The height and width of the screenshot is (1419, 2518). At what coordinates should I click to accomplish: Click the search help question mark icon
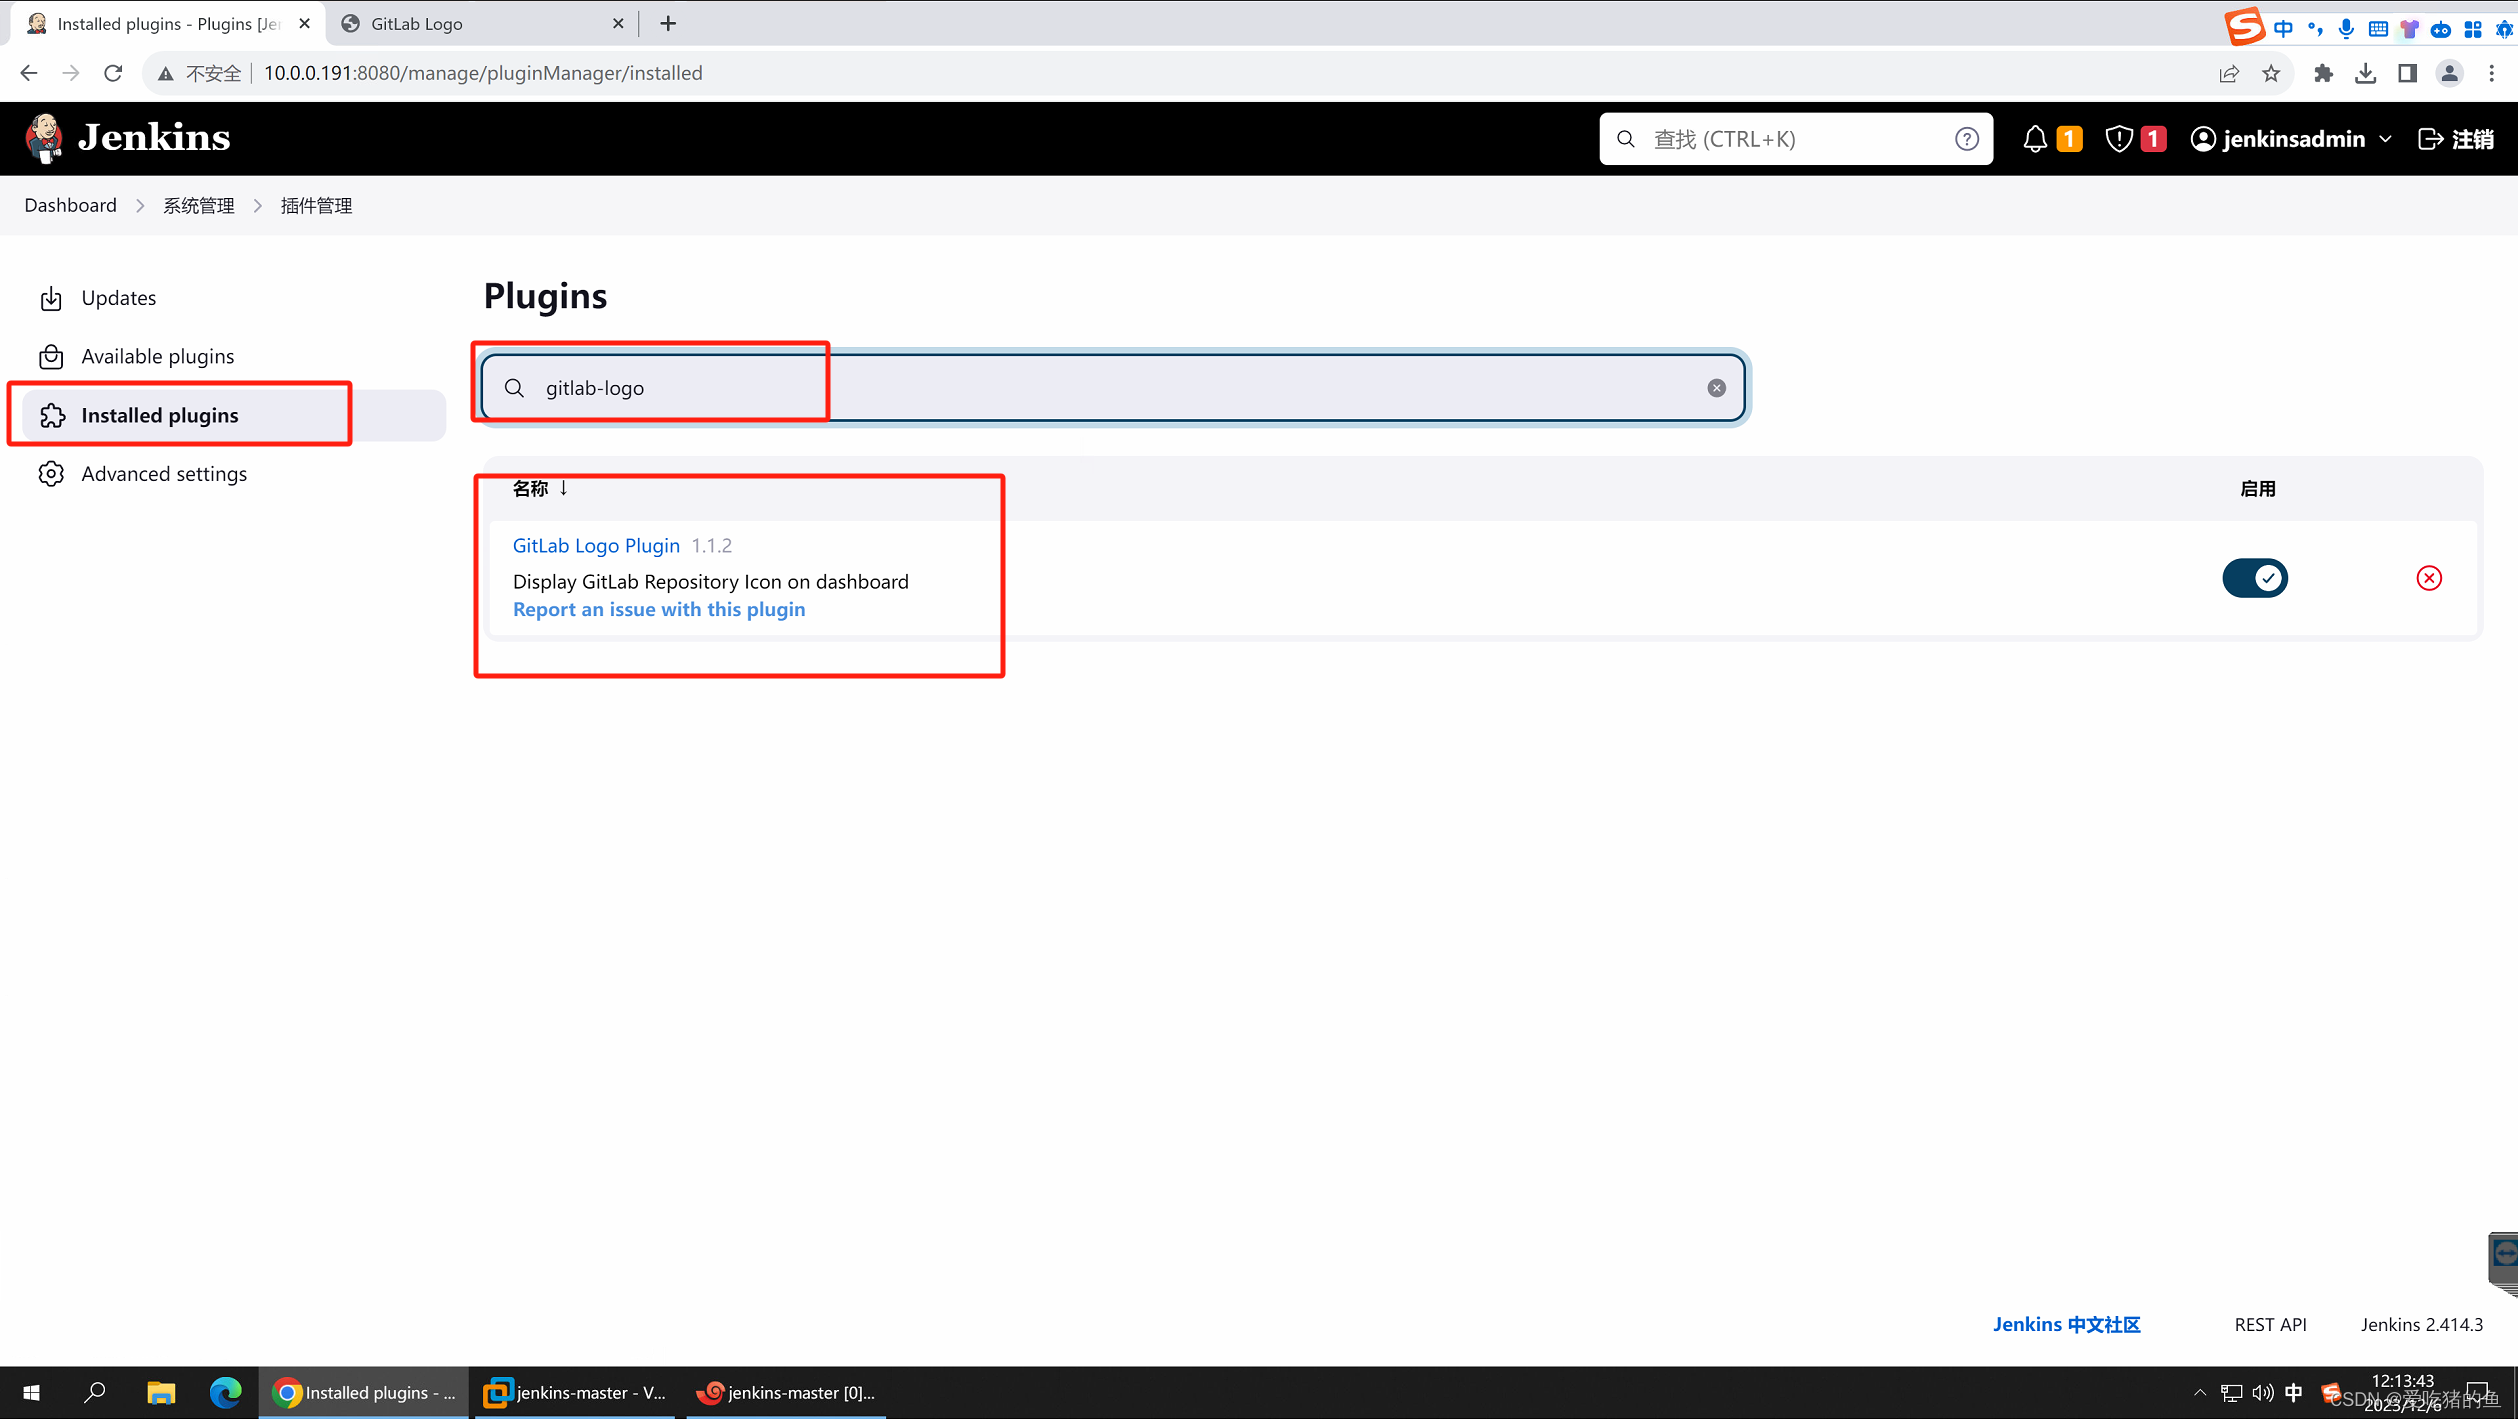point(1966,139)
